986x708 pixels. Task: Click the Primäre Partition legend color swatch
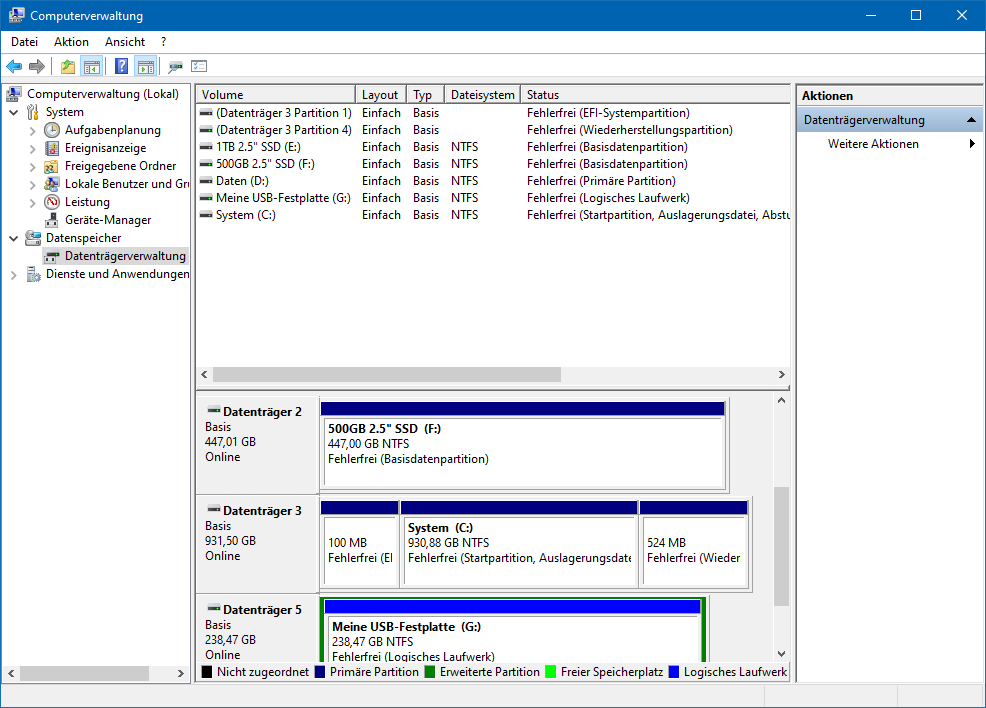pos(319,672)
